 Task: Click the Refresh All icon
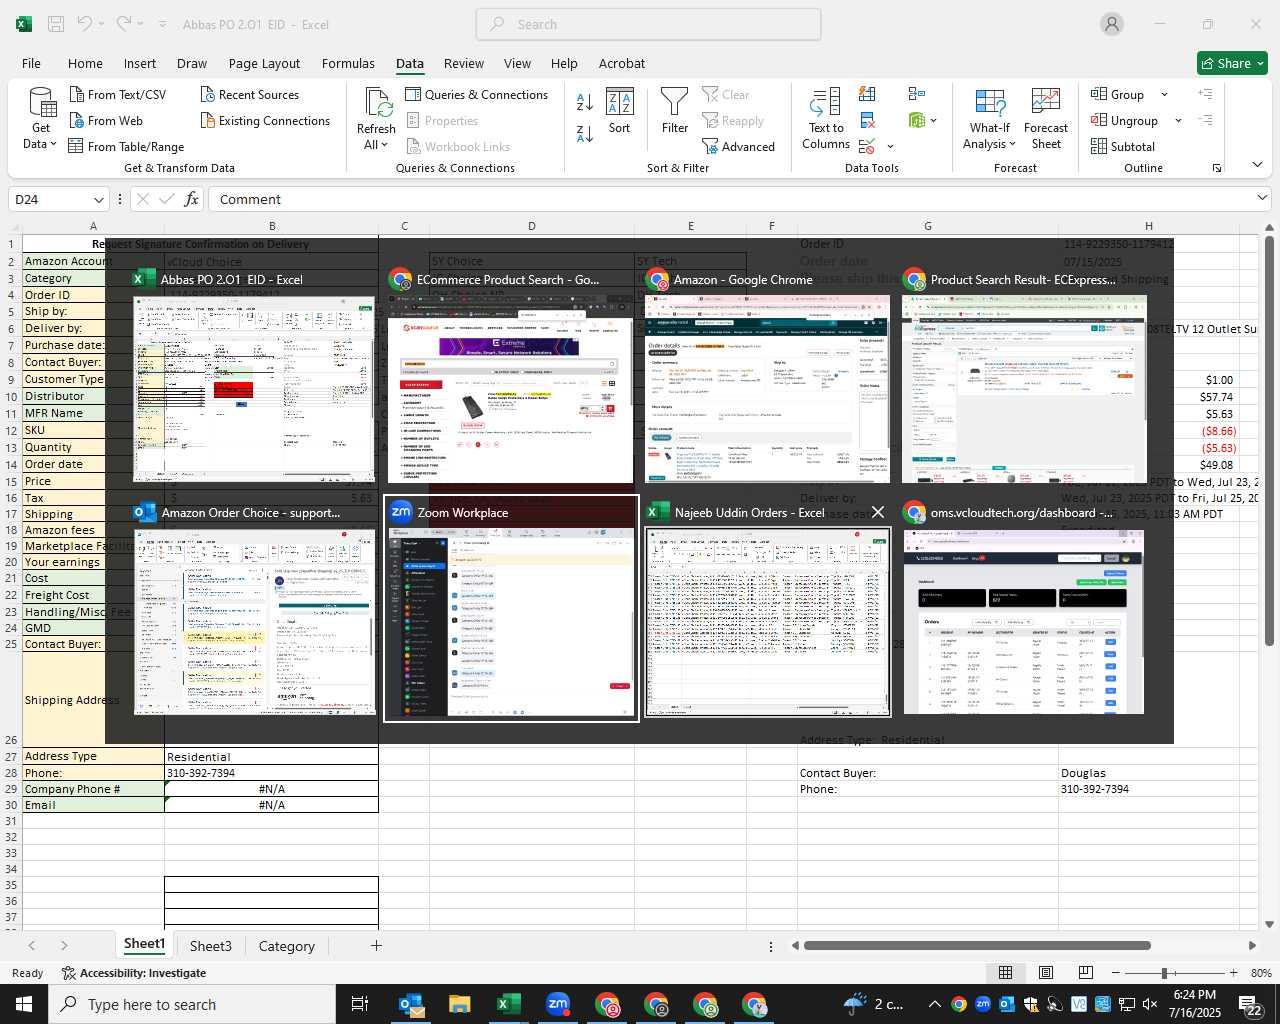point(377,103)
